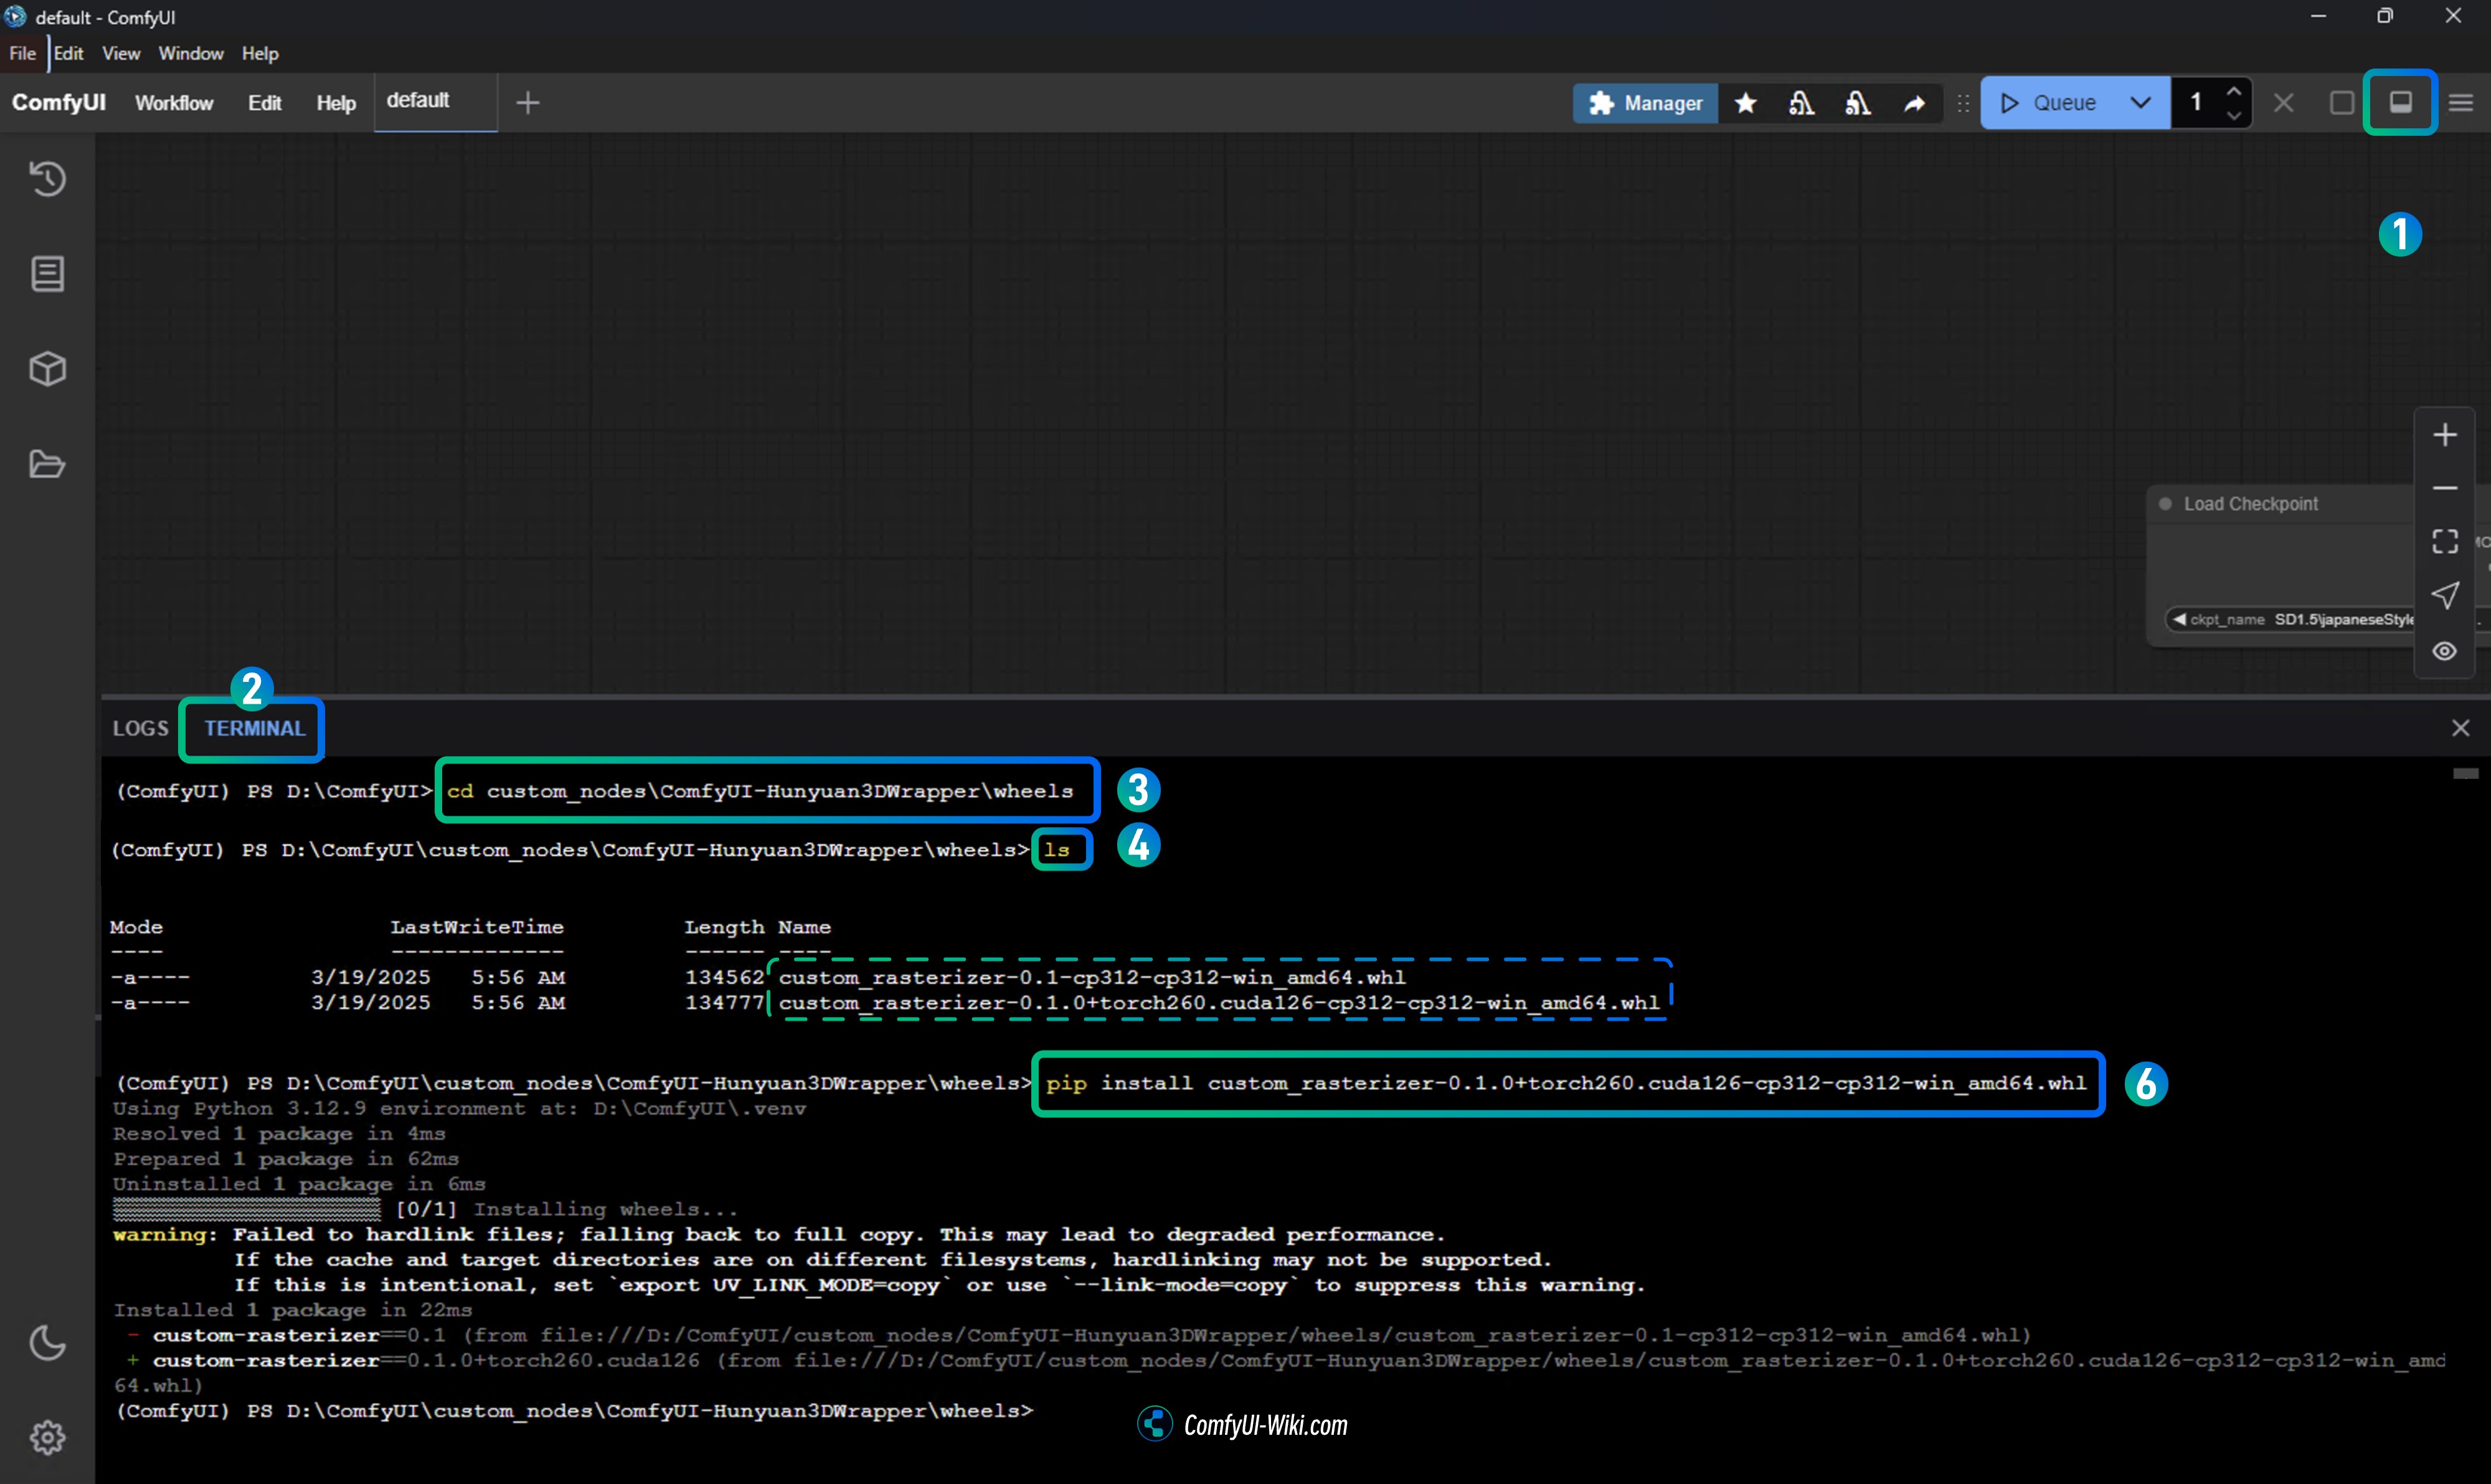
Task: Open the Workflow menu
Action: point(174,103)
